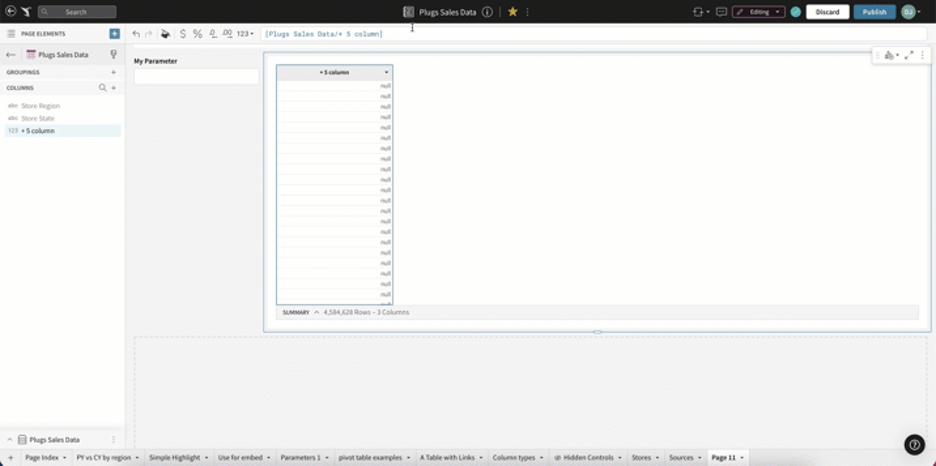This screenshot has height=466, width=936.
Task: Click the undo arrow icon
Action: [136, 34]
